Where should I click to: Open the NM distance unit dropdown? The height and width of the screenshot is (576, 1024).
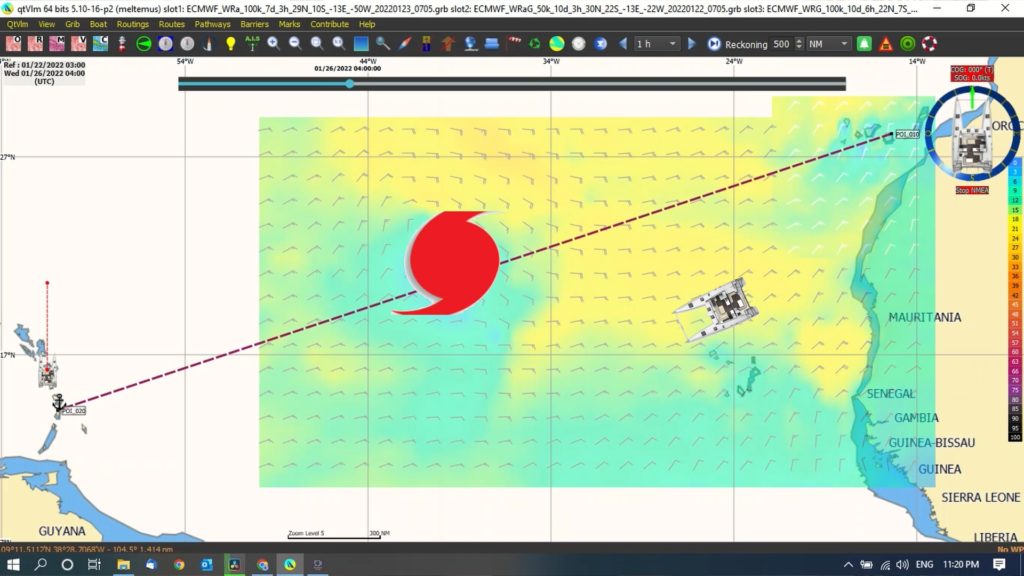click(x=829, y=44)
